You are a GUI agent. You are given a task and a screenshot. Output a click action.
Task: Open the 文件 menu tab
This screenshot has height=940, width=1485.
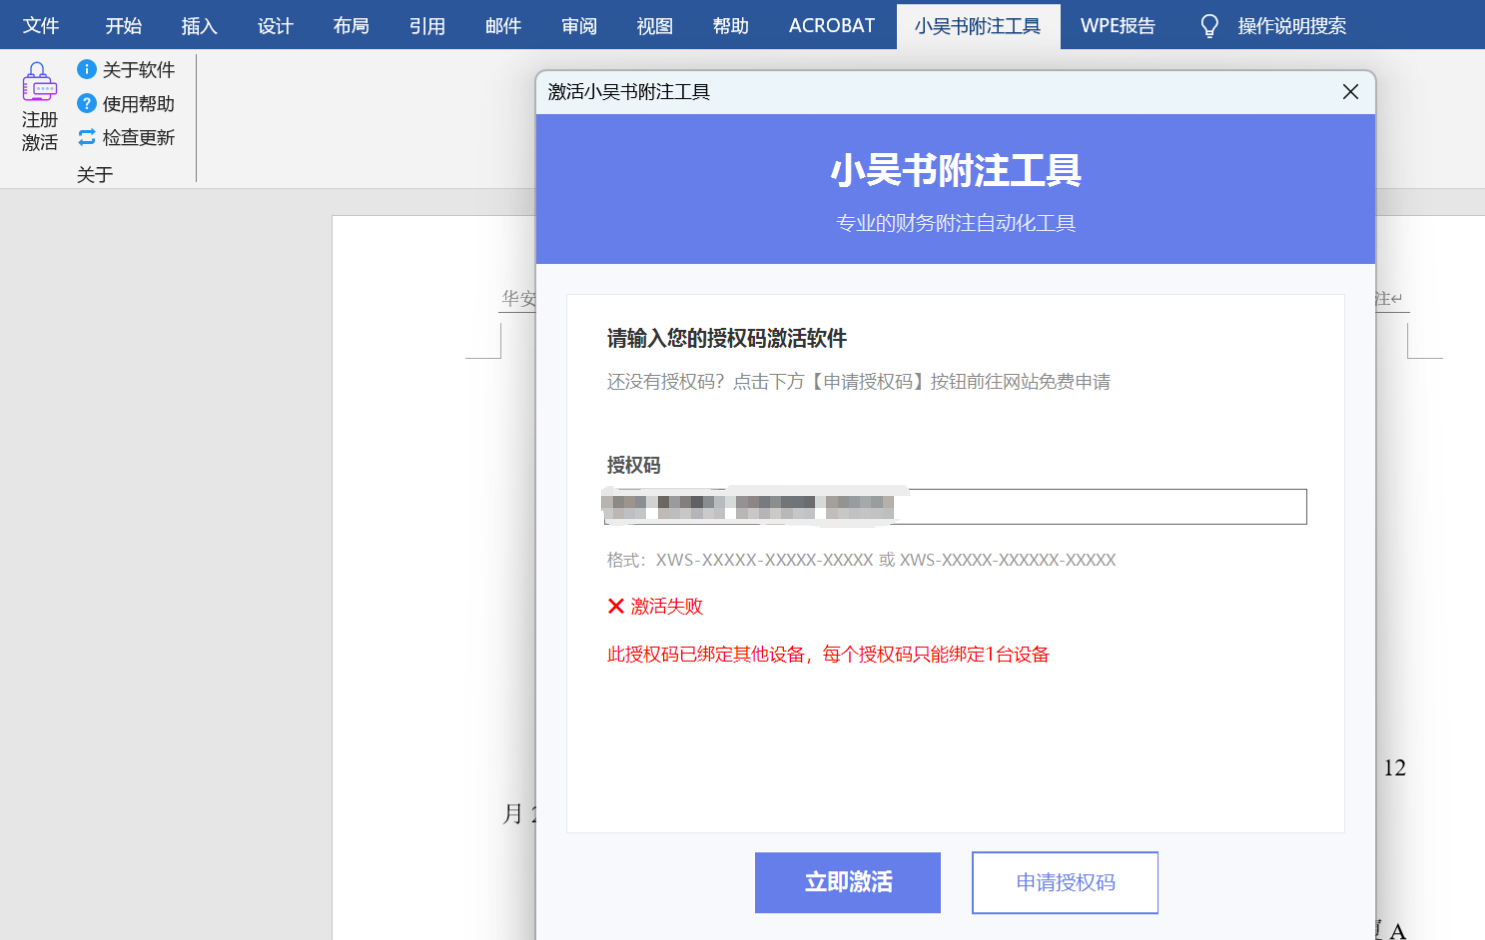point(41,26)
